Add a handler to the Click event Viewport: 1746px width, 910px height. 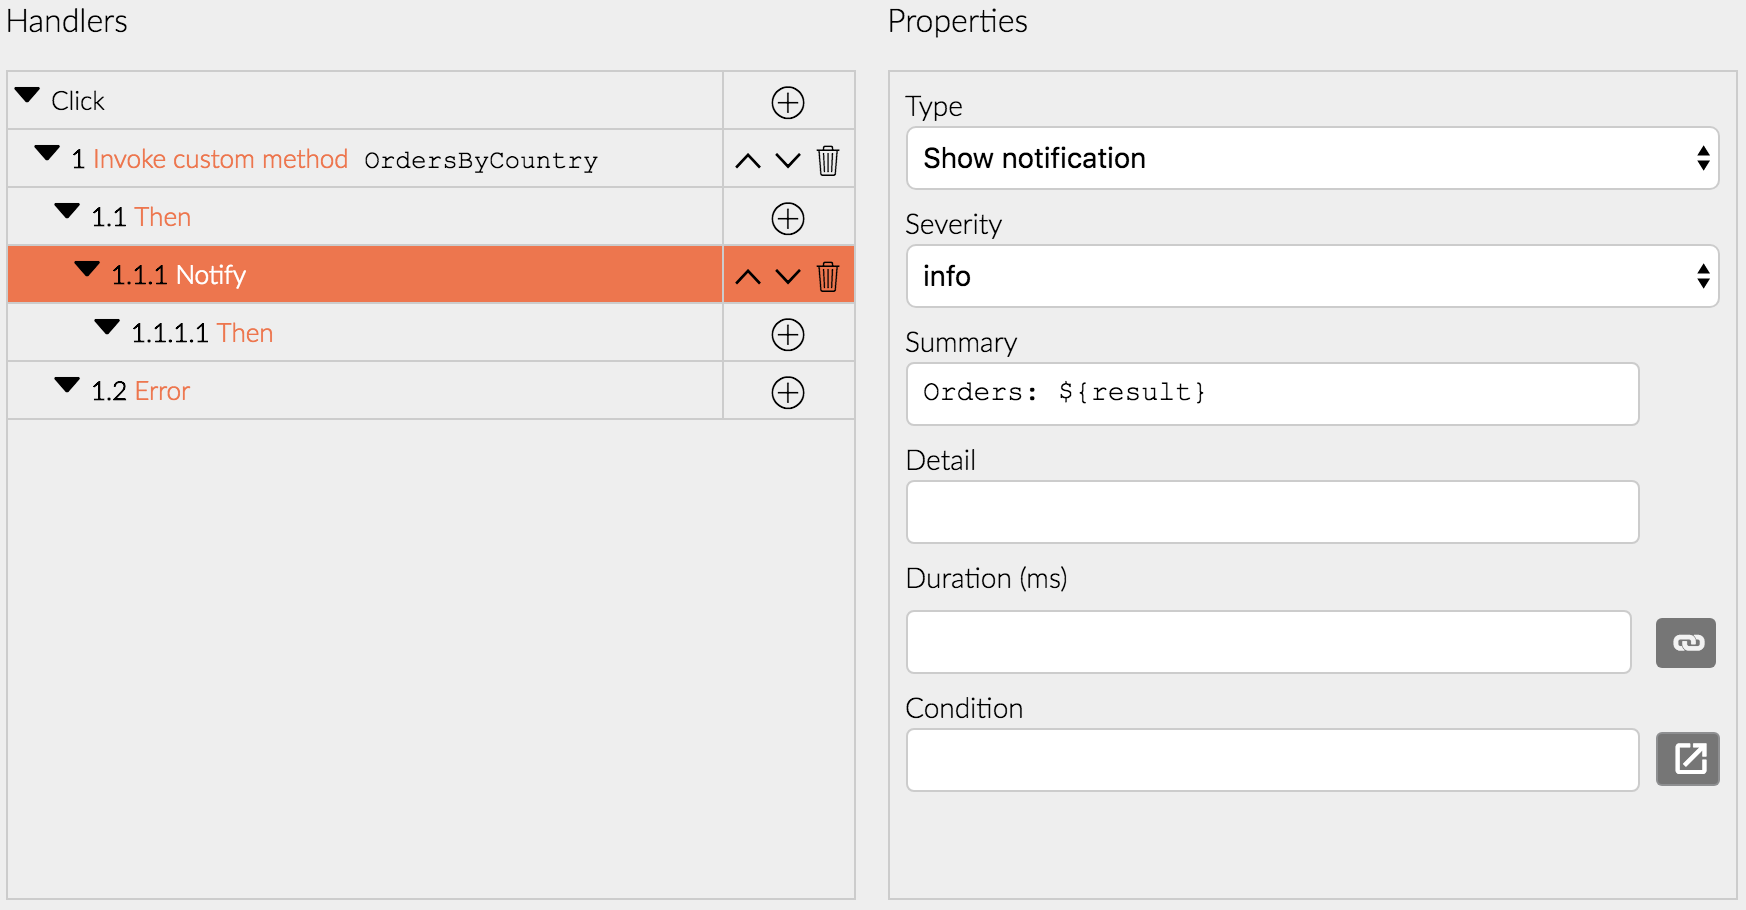coord(788,102)
